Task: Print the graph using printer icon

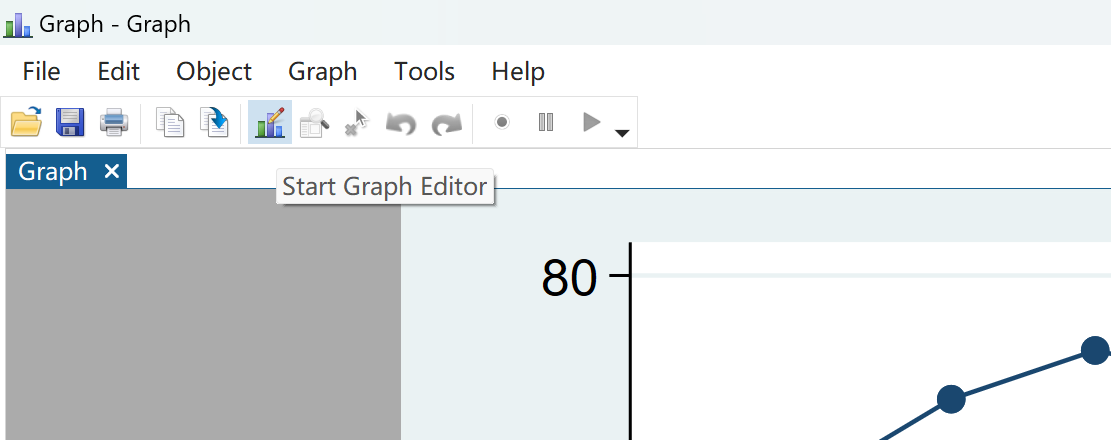Action: pyautogui.click(x=113, y=123)
